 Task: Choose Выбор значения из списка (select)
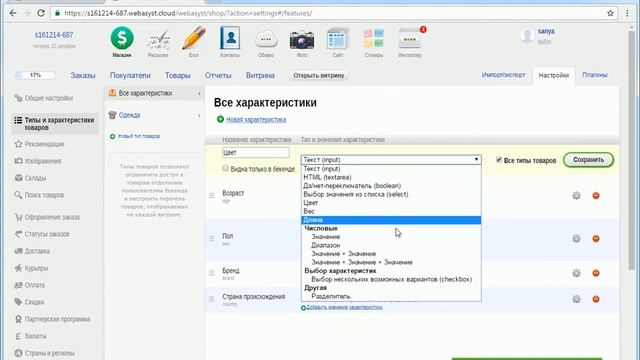(x=391, y=194)
